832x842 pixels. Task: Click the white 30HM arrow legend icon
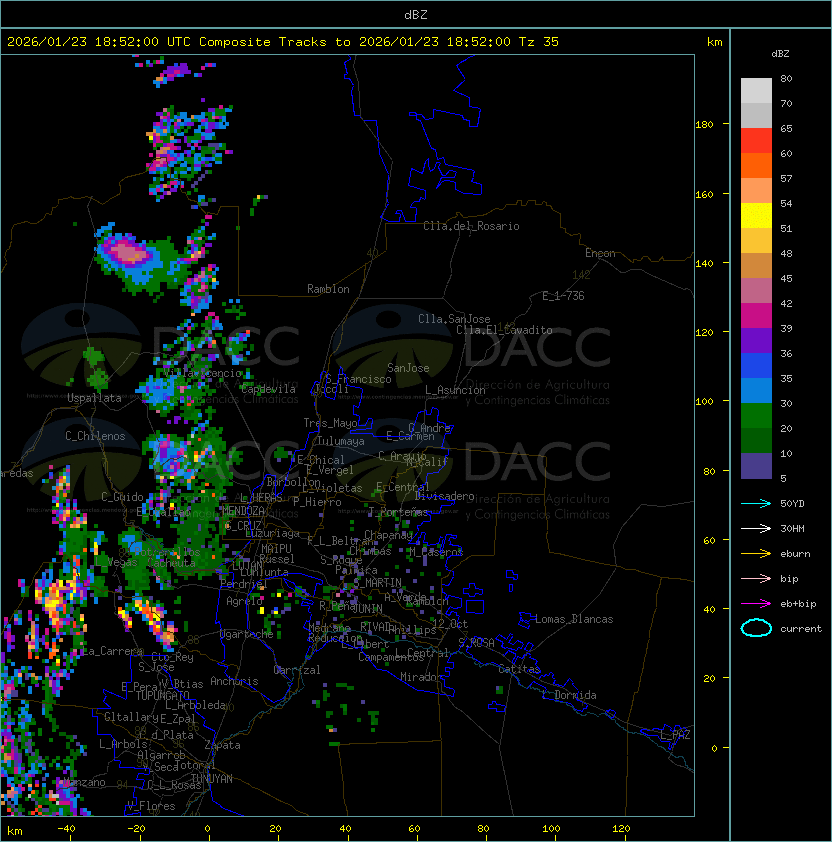click(x=756, y=528)
